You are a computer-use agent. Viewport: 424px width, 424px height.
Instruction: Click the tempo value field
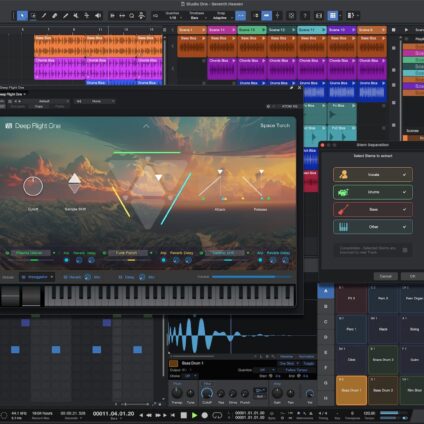369,413
